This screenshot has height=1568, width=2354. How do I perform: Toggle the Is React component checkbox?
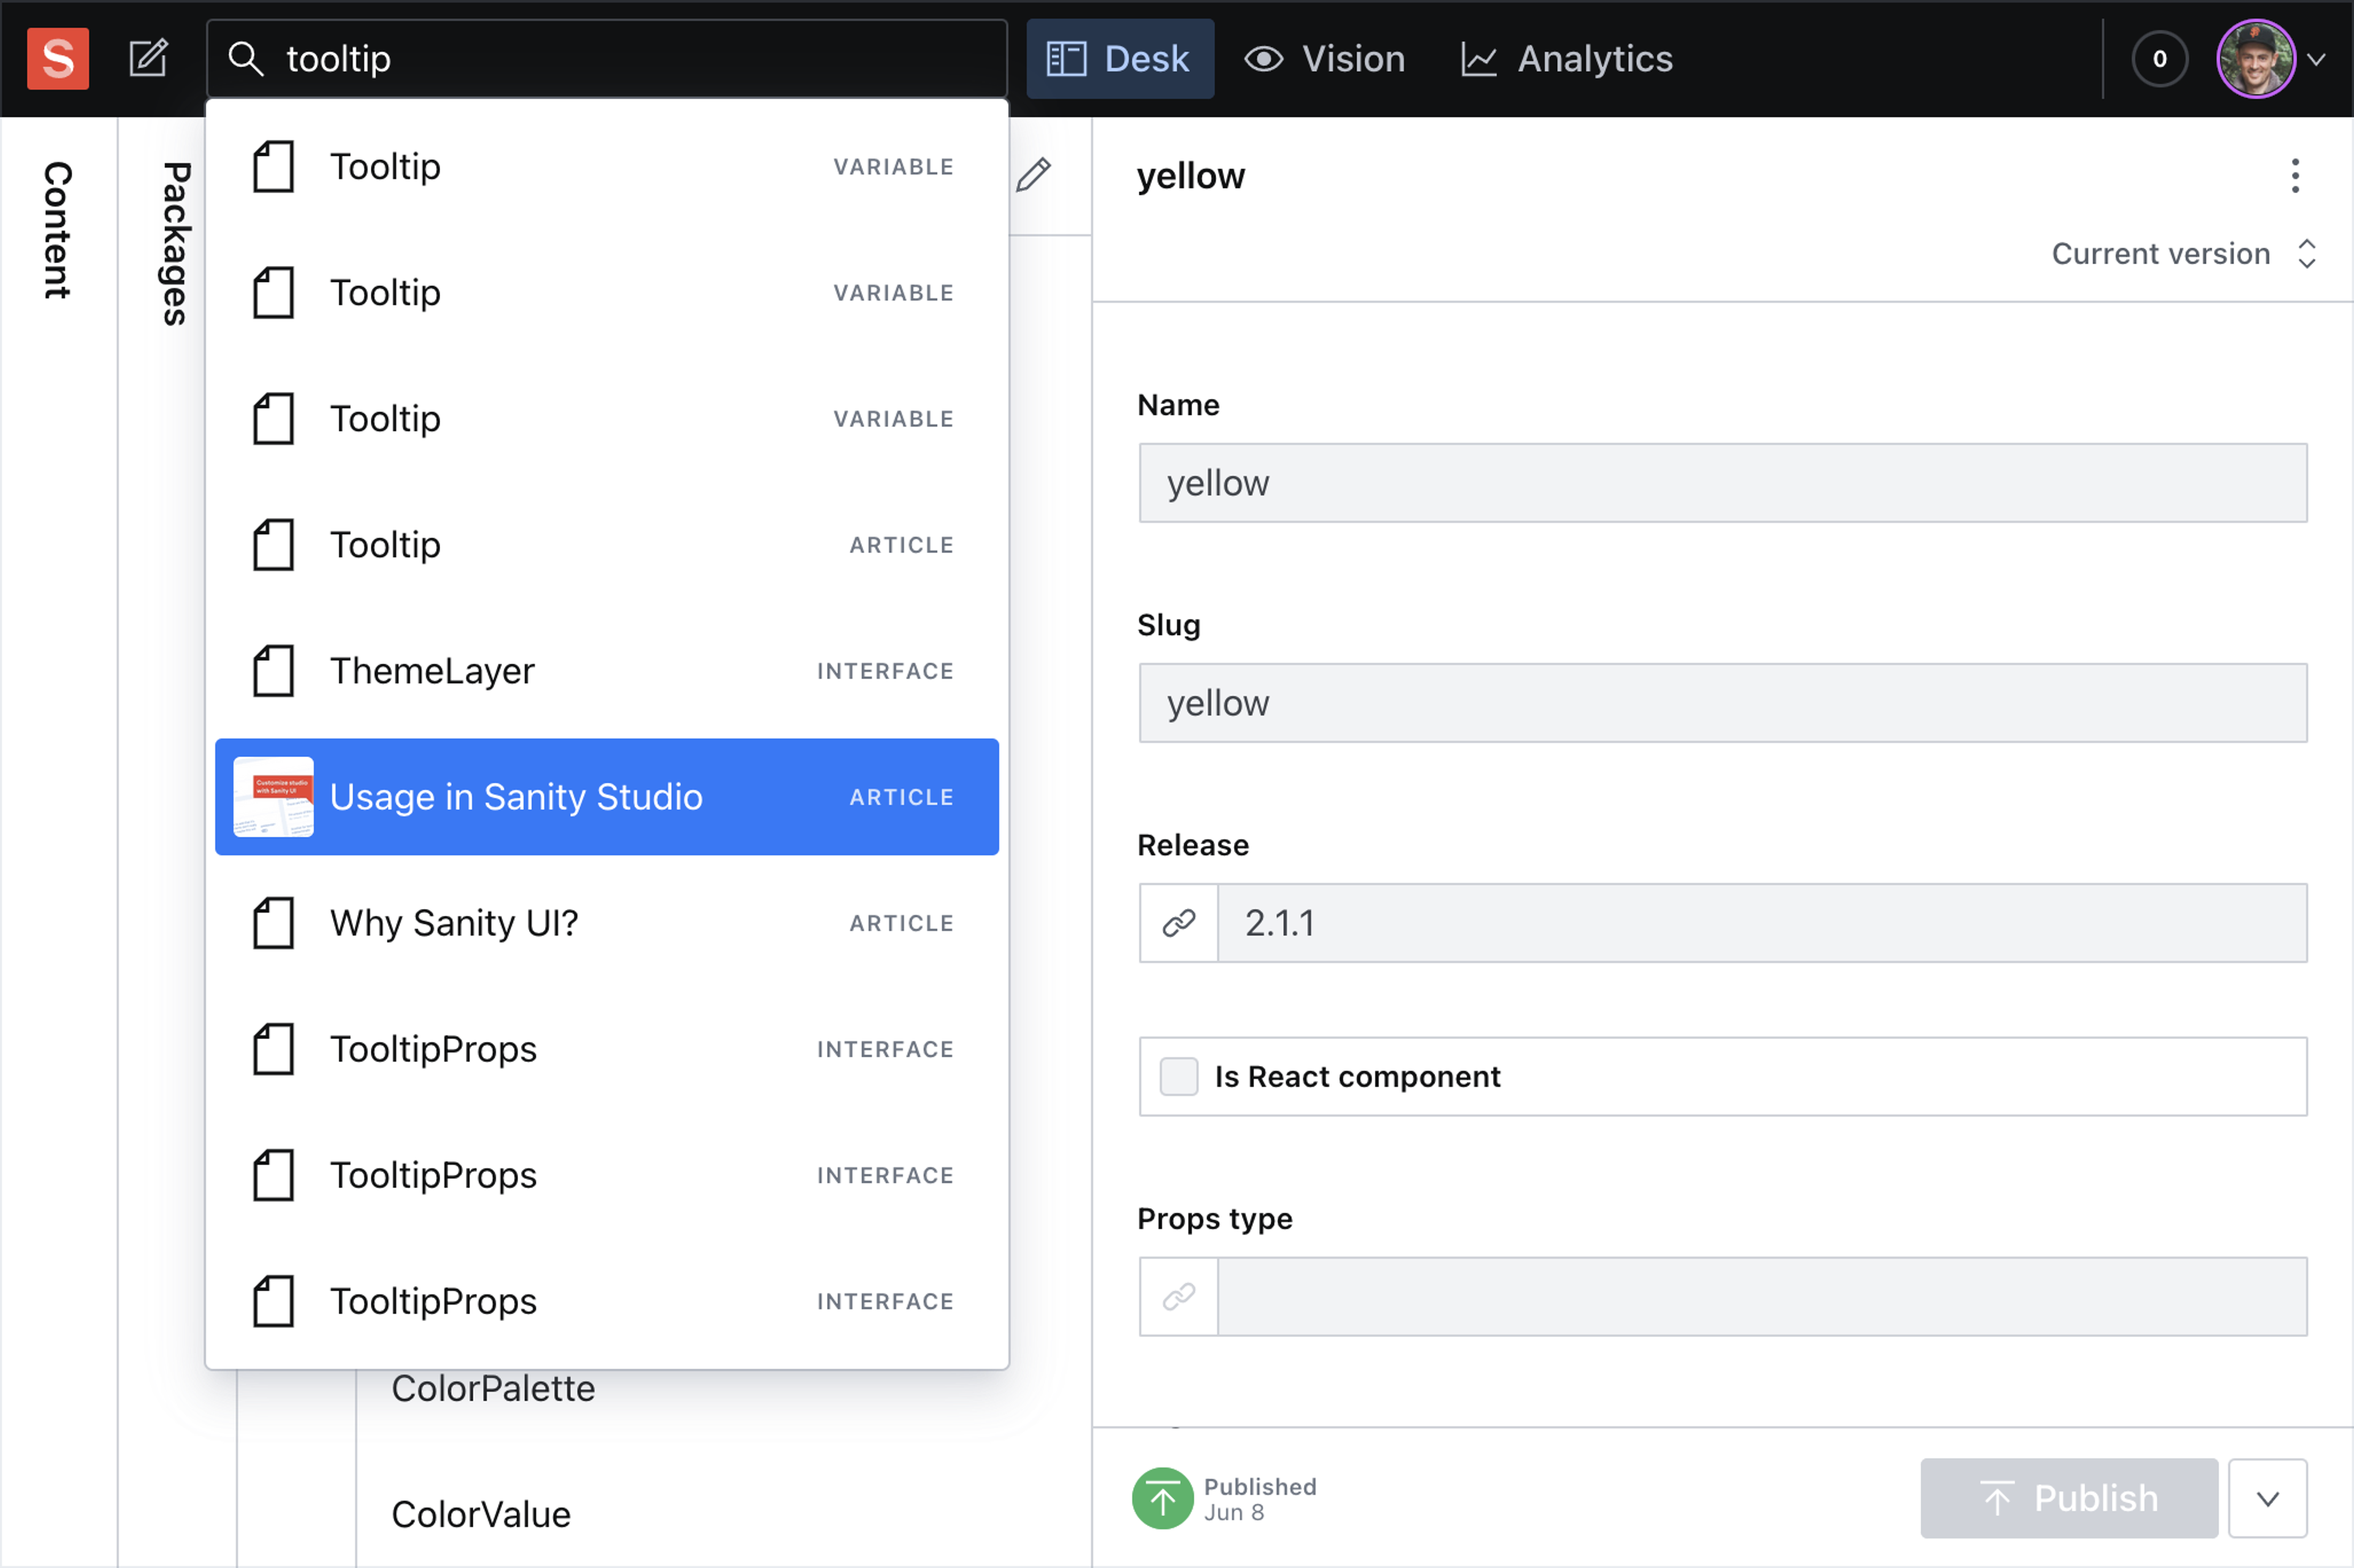tap(1178, 1076)
